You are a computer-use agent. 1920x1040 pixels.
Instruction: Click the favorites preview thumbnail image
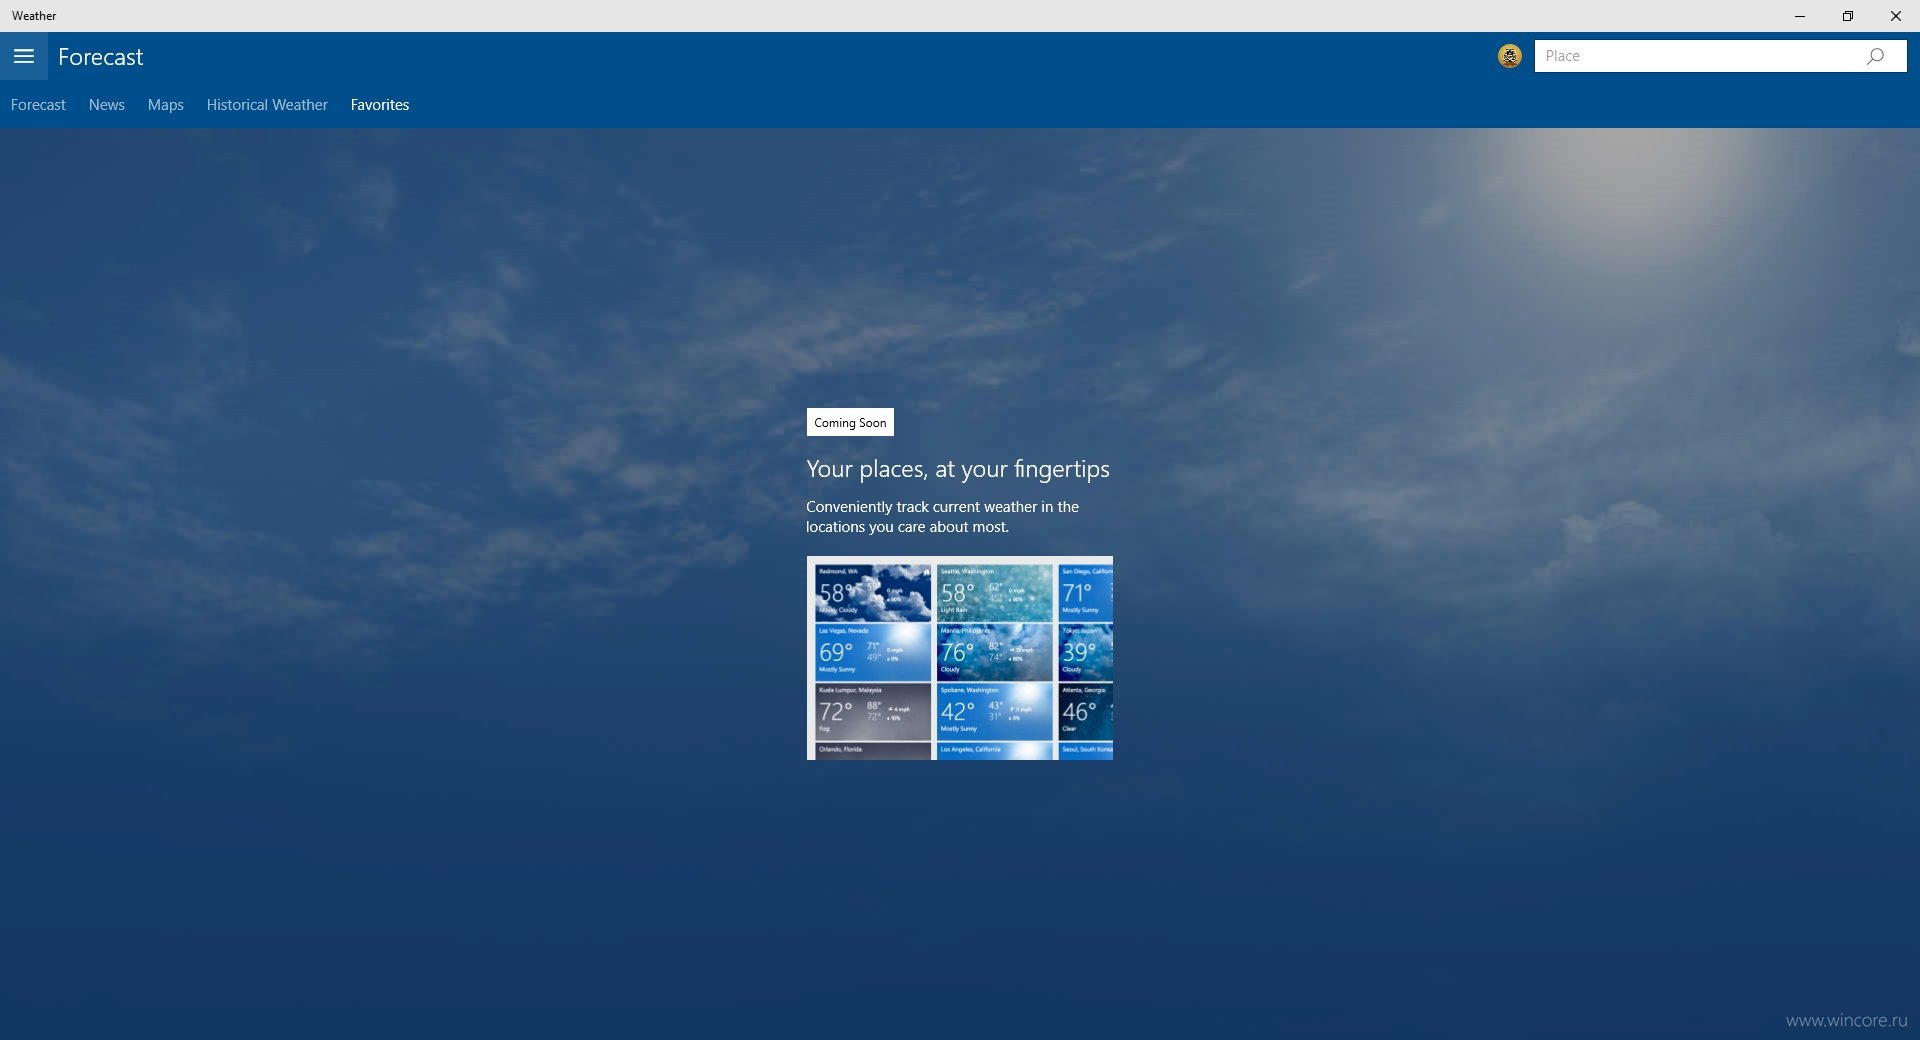click(x=960, y=658)
